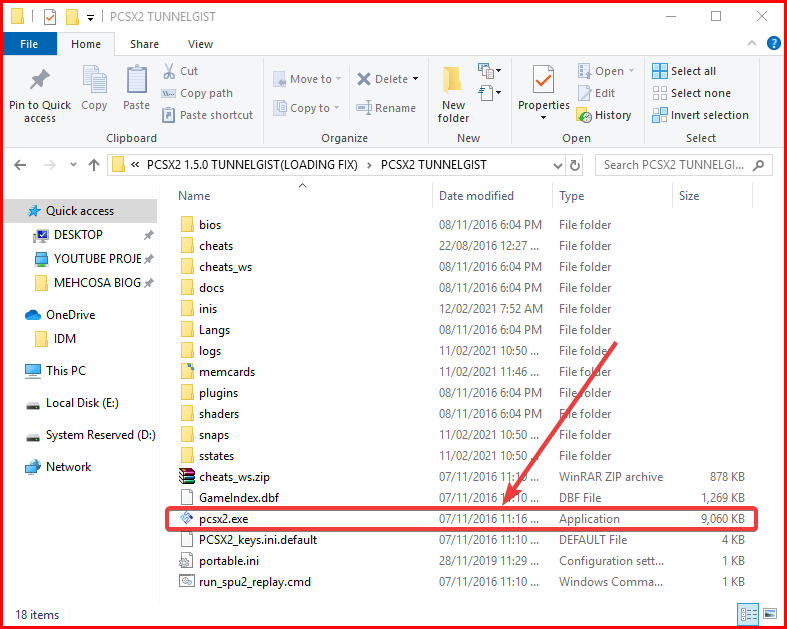Open YOUTUBE PROJE pinned folder
The height and width of the screenshot is (629, 787).
pos(97,259)
